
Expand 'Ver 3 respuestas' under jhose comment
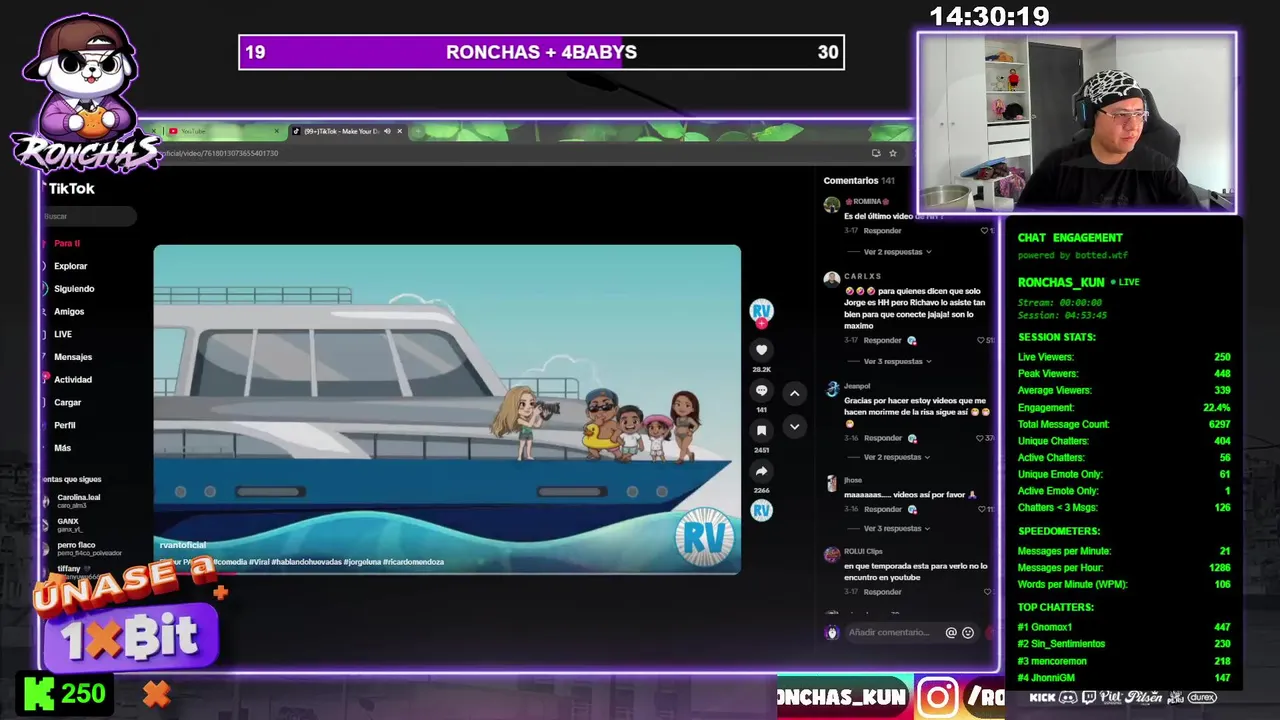[x=897, y=528]
